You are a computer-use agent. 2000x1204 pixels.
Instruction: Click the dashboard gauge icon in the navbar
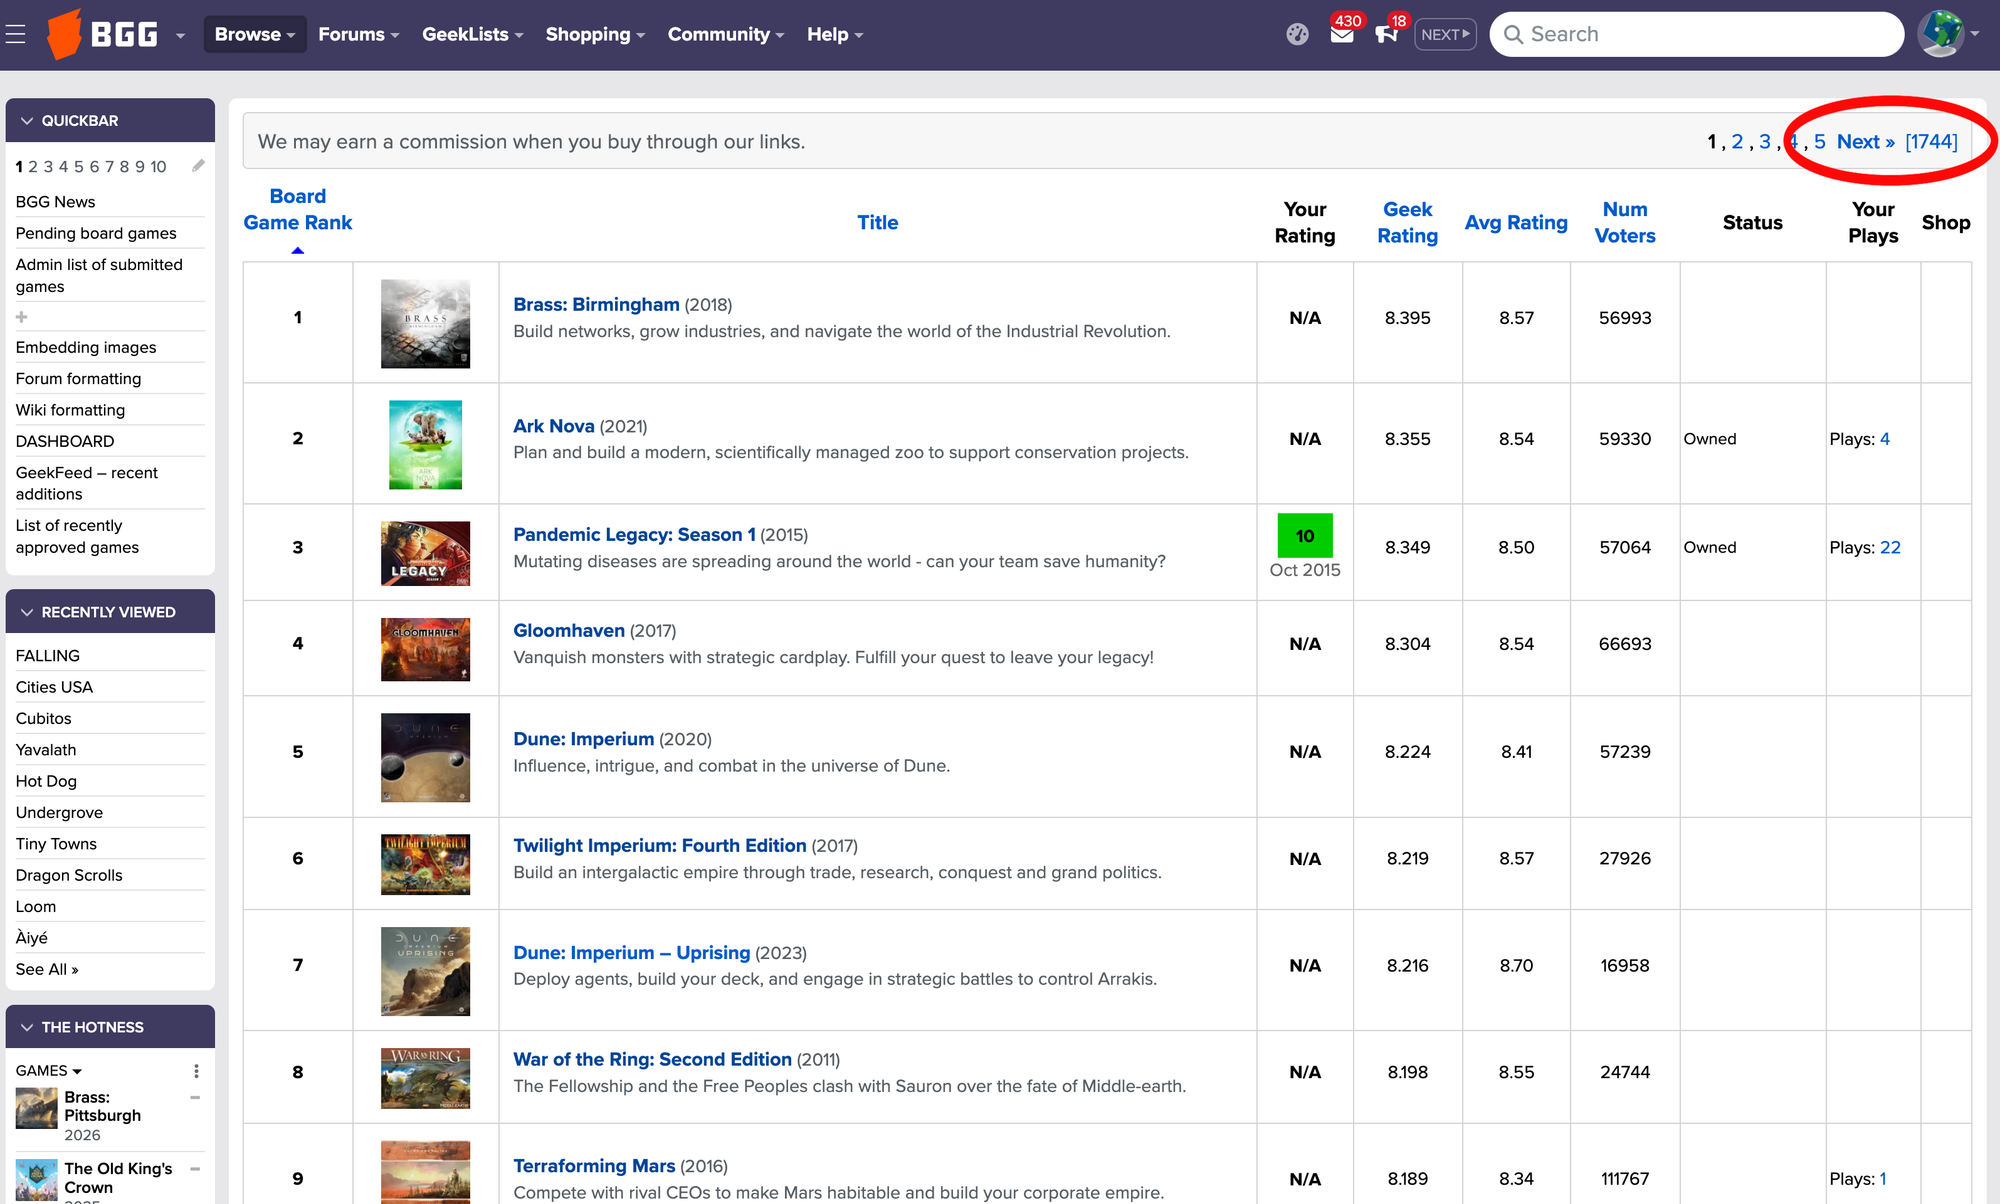(x=1297, y=33)
